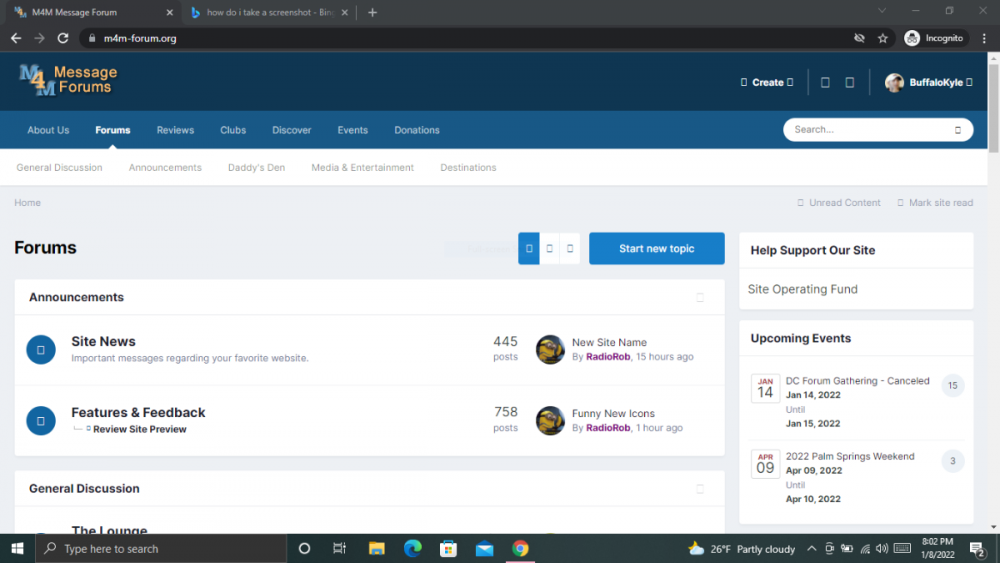The height and width of the screenshot is (563, 1000).
Task: Click the Site News forum icon
Action: 41,350
